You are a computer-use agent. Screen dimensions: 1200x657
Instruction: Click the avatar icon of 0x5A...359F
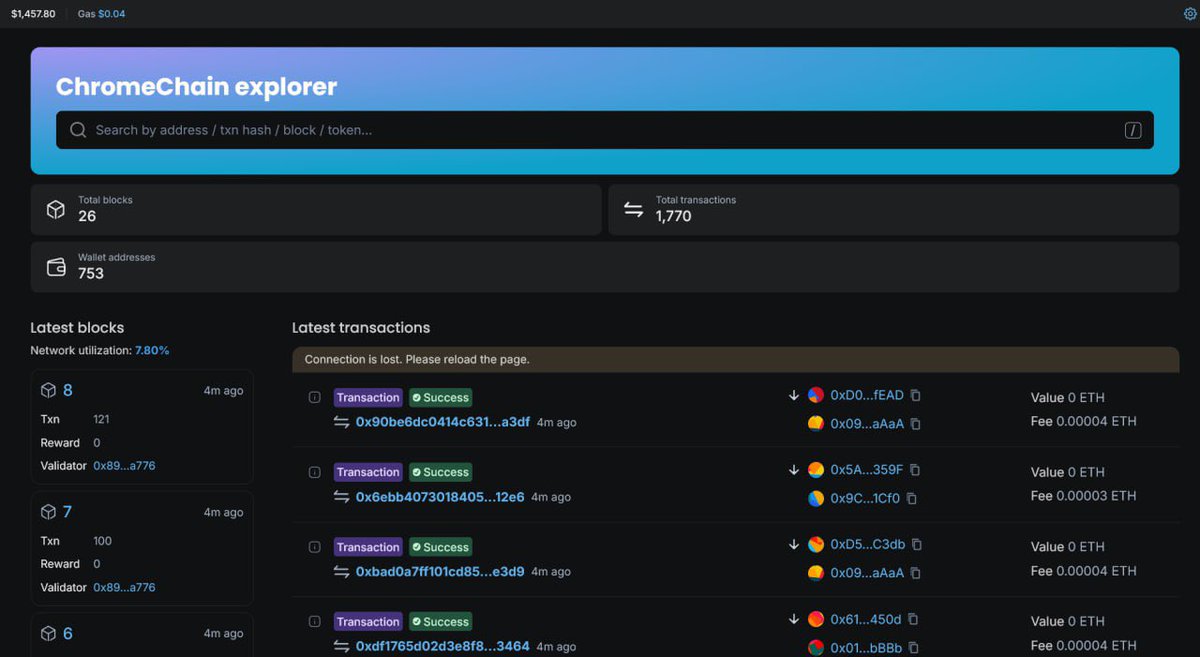[816, 470]
